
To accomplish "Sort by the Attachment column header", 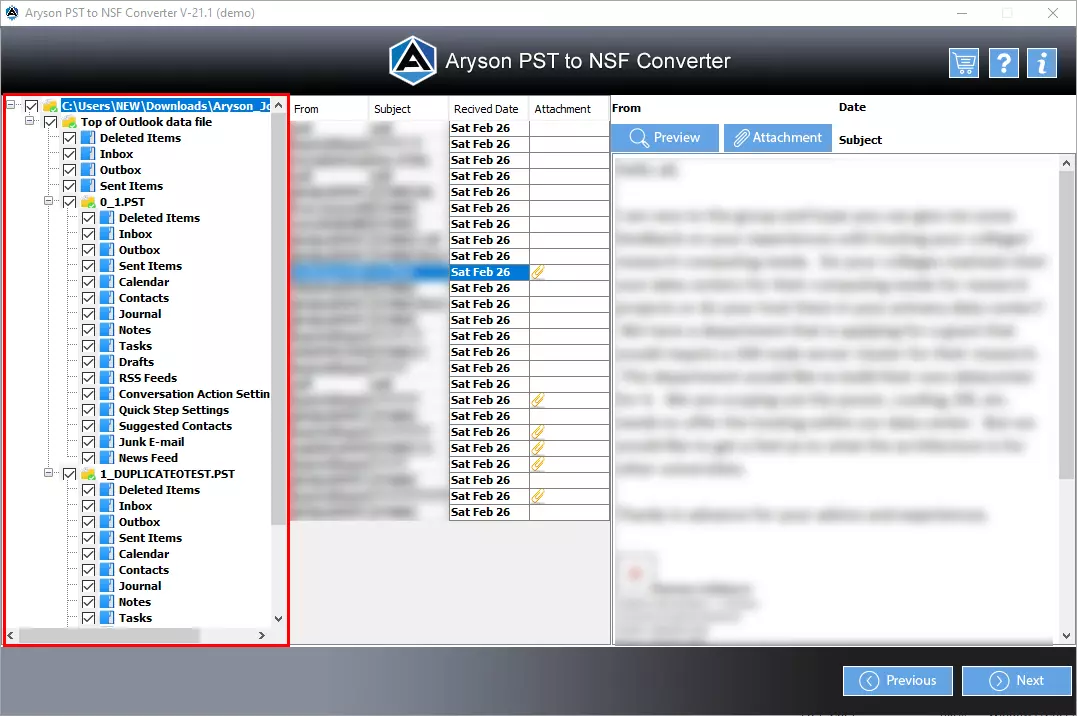I will pyautogui.click(x=569, y=109).
